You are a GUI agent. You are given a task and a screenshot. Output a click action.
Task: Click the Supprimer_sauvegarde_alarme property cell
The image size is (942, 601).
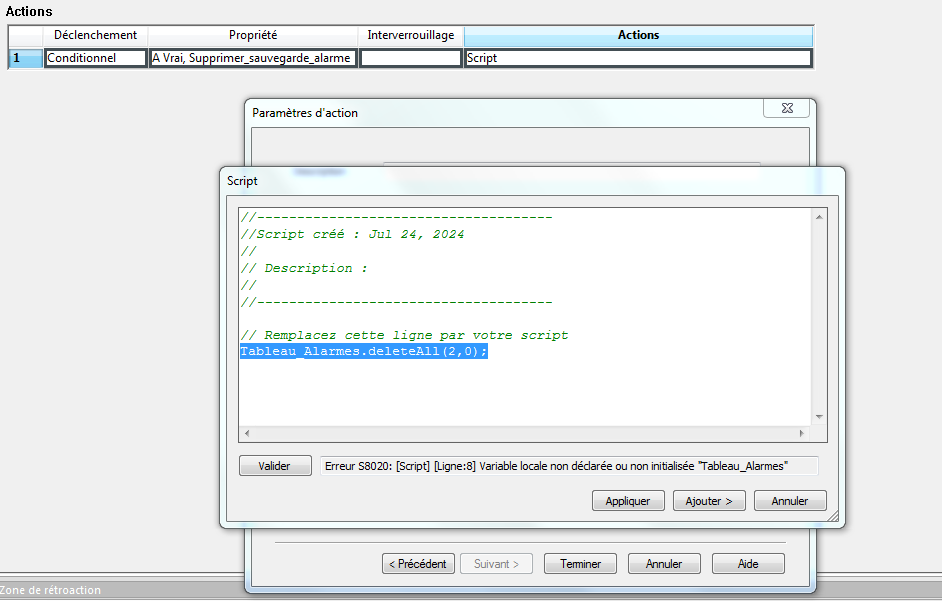pyautogui.click(x=252, y=58)
